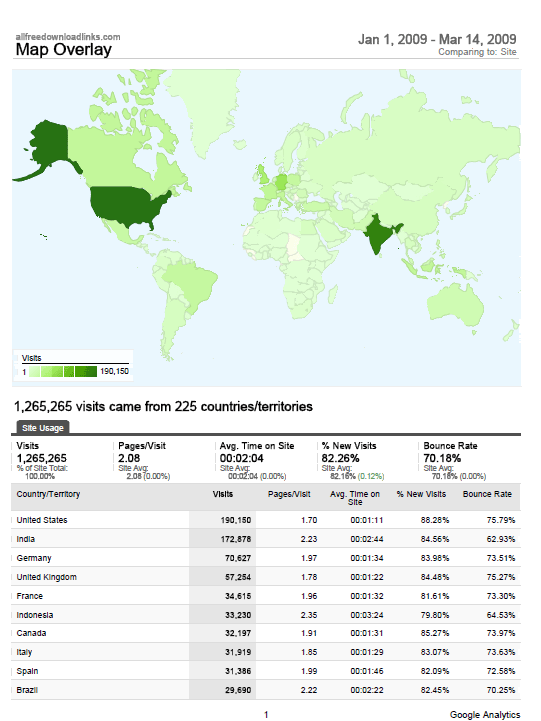This screenshot has width=541, height=721.
Task: Click the Indonesia row
Action: 266,615
